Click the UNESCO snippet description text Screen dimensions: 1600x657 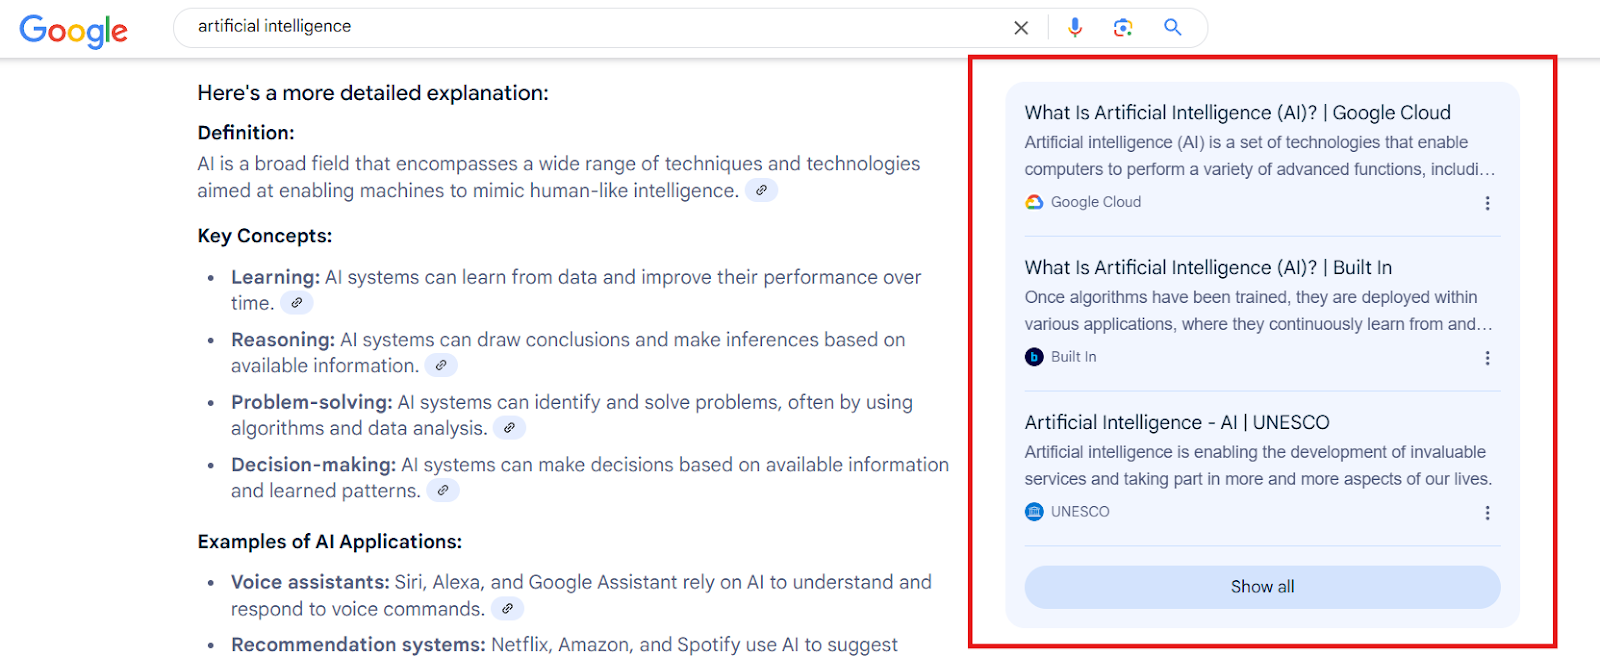(x=1258, y=466)
